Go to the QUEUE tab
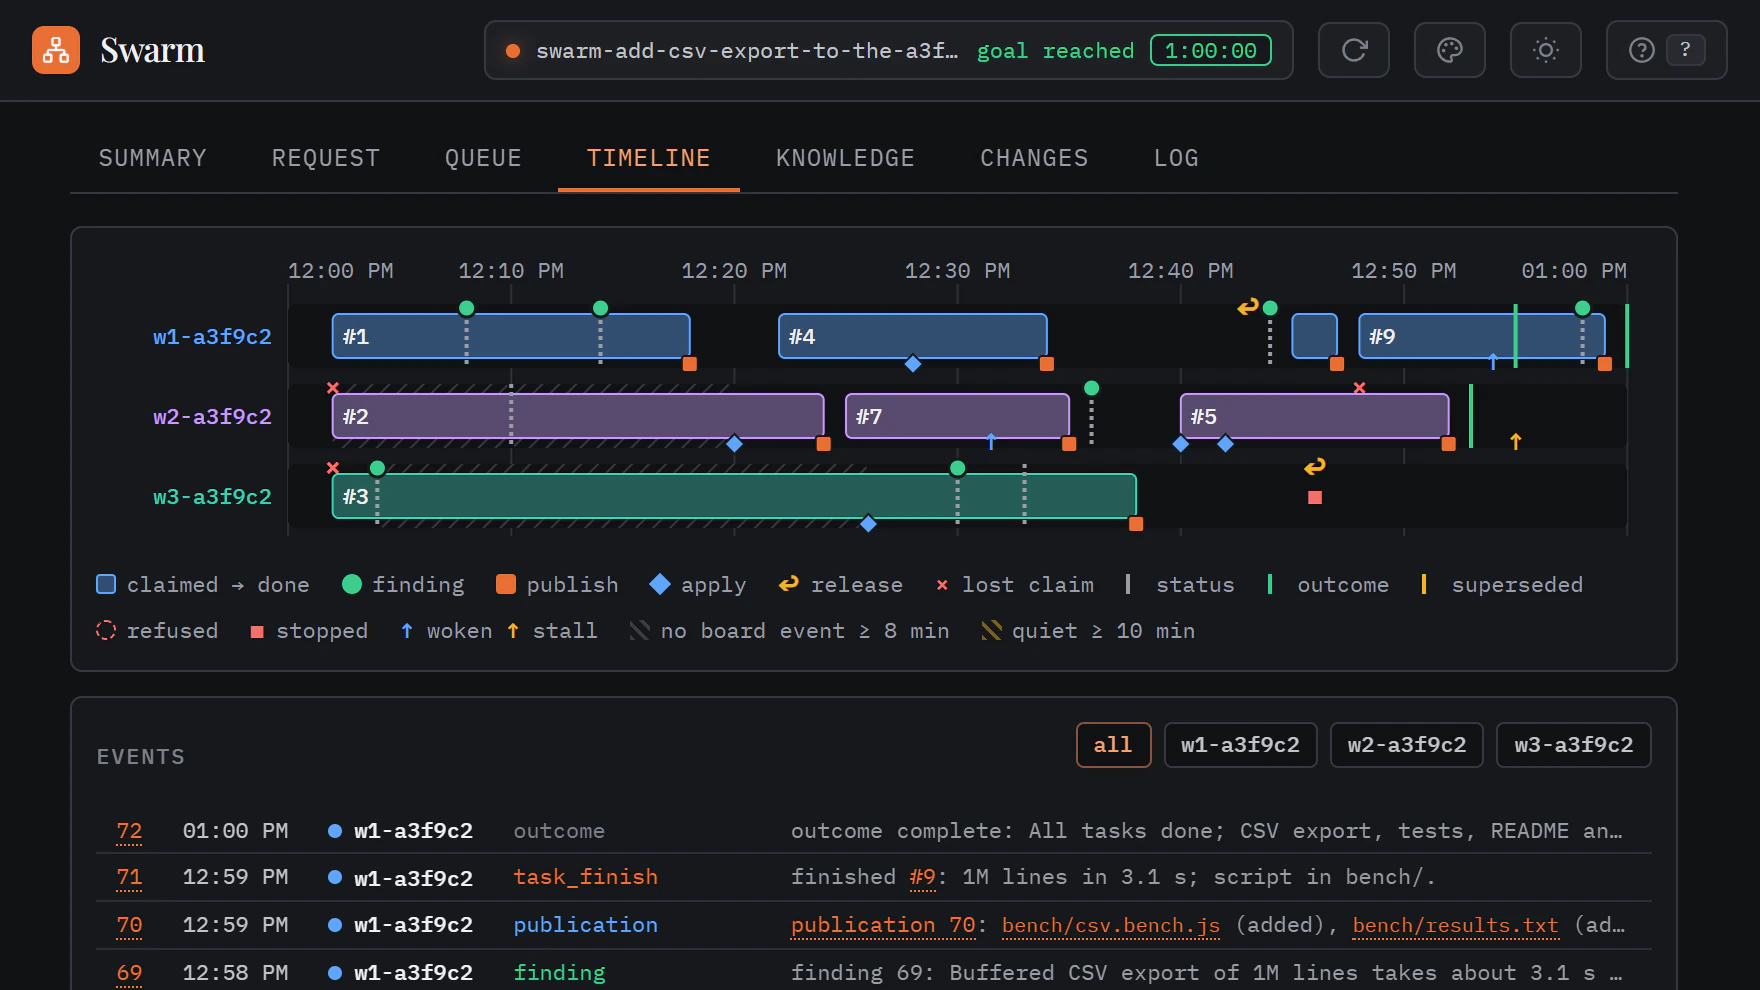1760x990 pixels. tap(483, 158)
